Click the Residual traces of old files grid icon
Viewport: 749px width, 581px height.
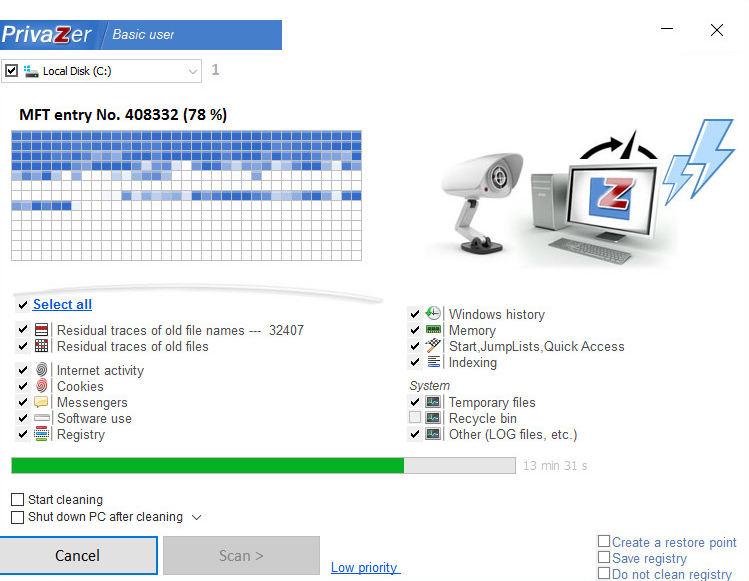[x=42, y=346]
